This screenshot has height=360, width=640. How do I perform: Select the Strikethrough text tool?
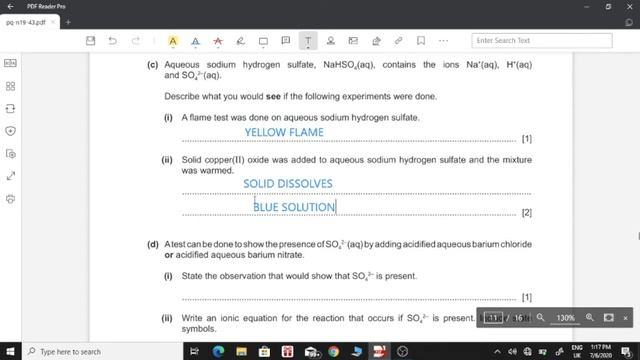[x=218, y=41]
